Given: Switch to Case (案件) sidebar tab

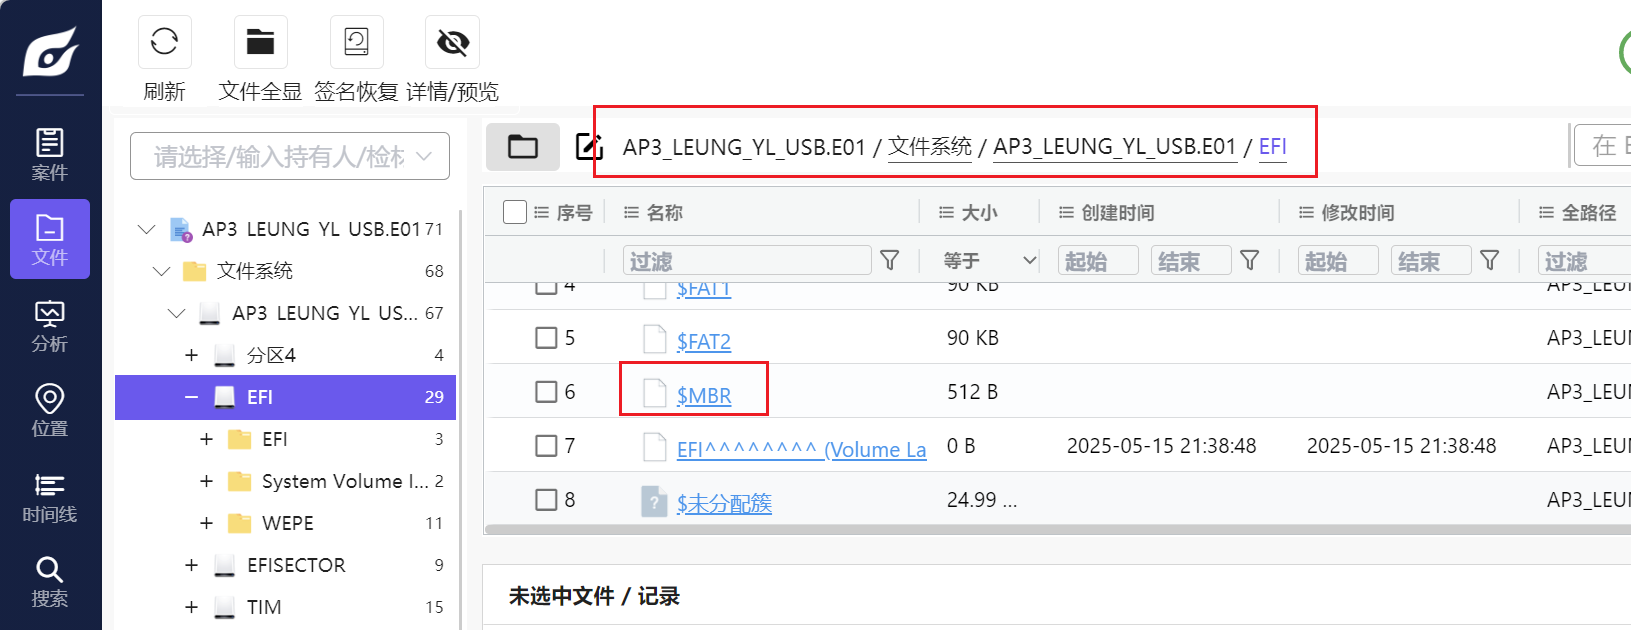Looking at the screenshot, I should tap(49, 154).
